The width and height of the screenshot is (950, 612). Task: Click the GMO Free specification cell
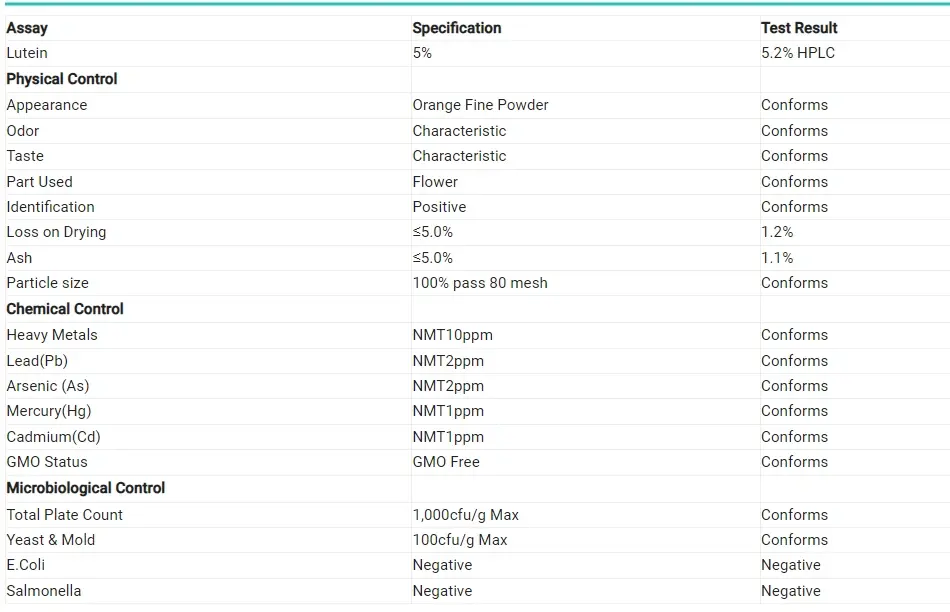click(x=446, y=462)
